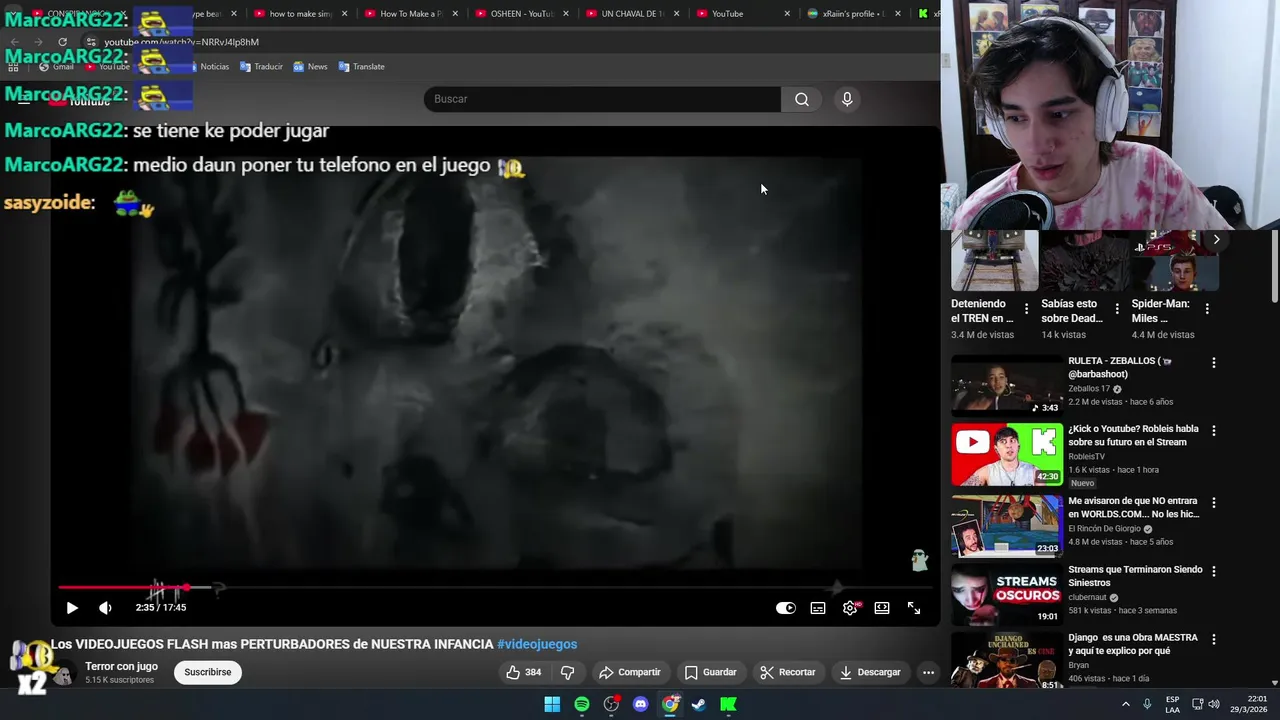Open Spotify from the taskbar
This screenshot has height=720, width=1280.
pos(582,704)
